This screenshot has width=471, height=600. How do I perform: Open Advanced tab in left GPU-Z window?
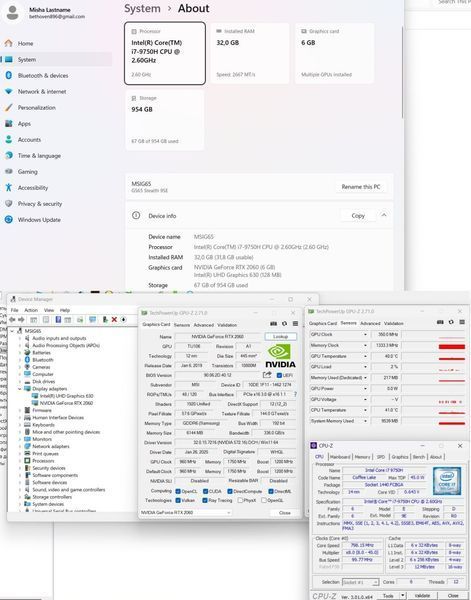click(204, 325)
